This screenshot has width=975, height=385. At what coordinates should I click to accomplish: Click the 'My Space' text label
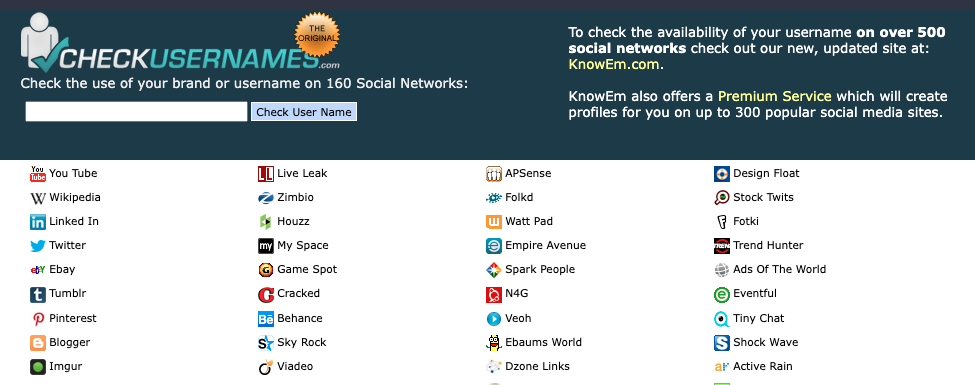[x=303, y=246]
